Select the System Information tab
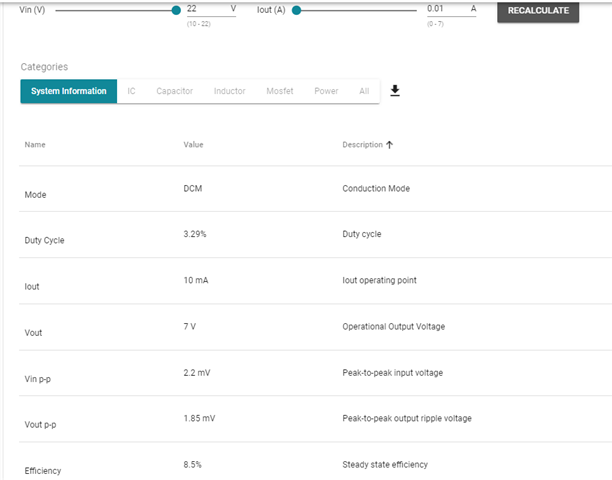Screen dimensions: 612x480 click(x=69, y=91)
